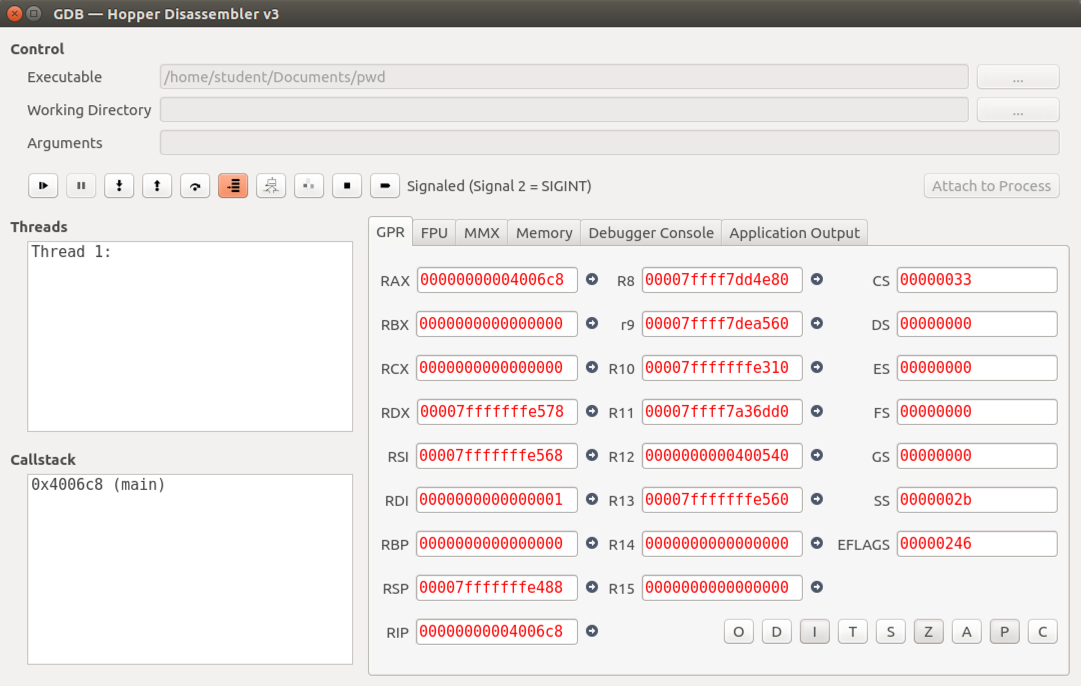The height and width of the screenshot is (686, 1081).
Task: Select the 0x4006c8 (main) callstack entry
Action: pyautogui.click(x=98, y=485)
